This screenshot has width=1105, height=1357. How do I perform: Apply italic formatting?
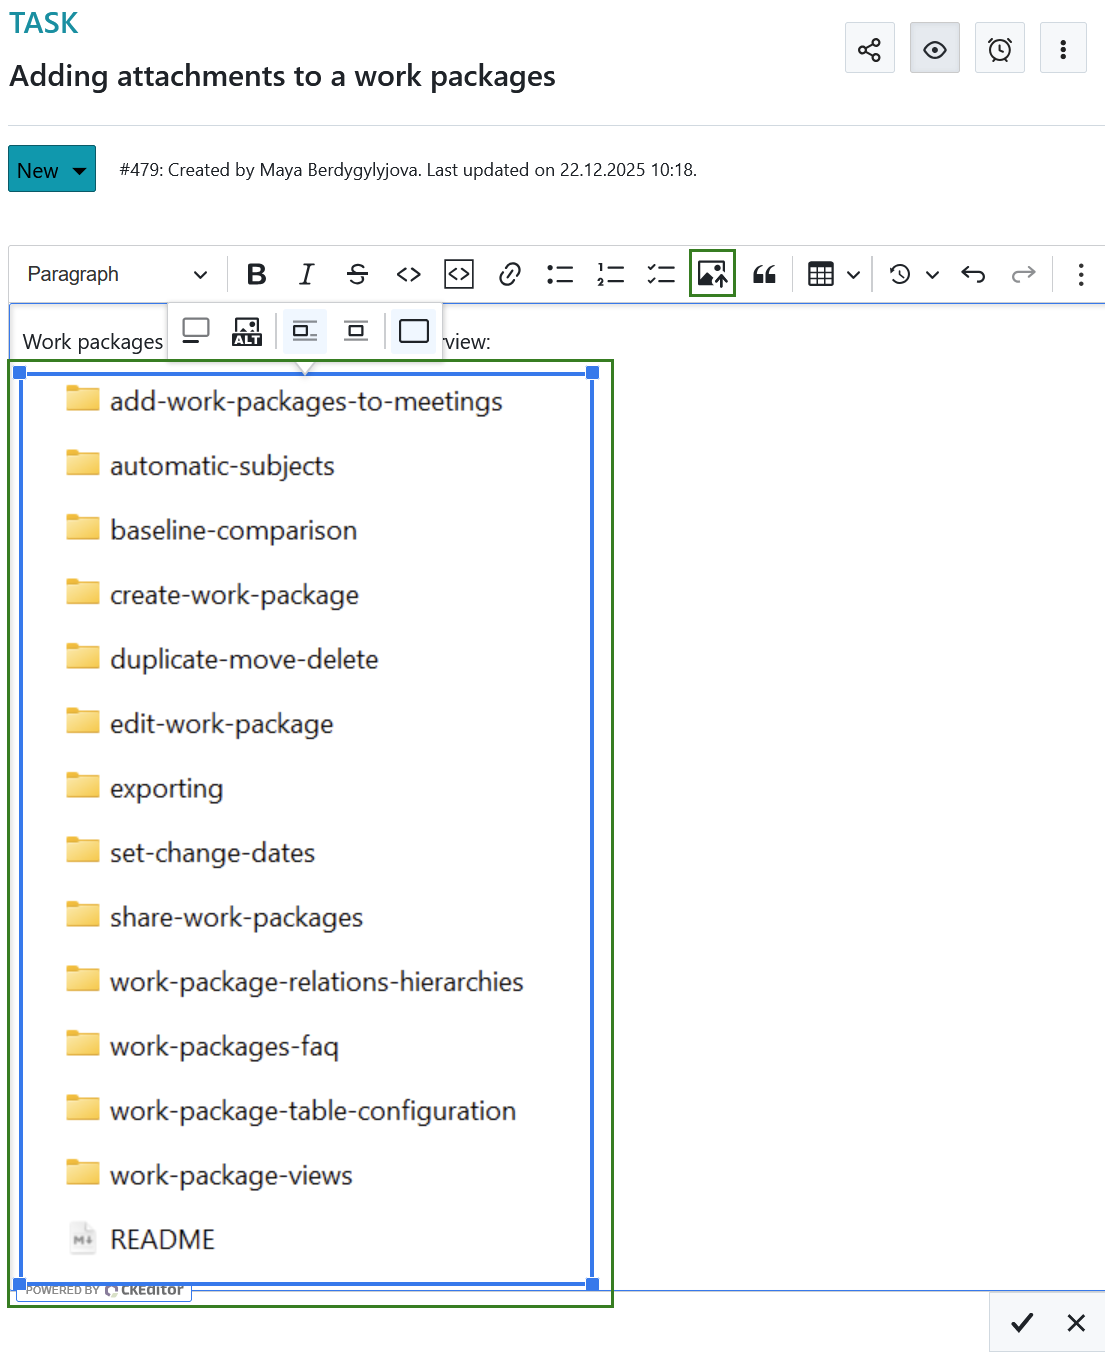306,273
